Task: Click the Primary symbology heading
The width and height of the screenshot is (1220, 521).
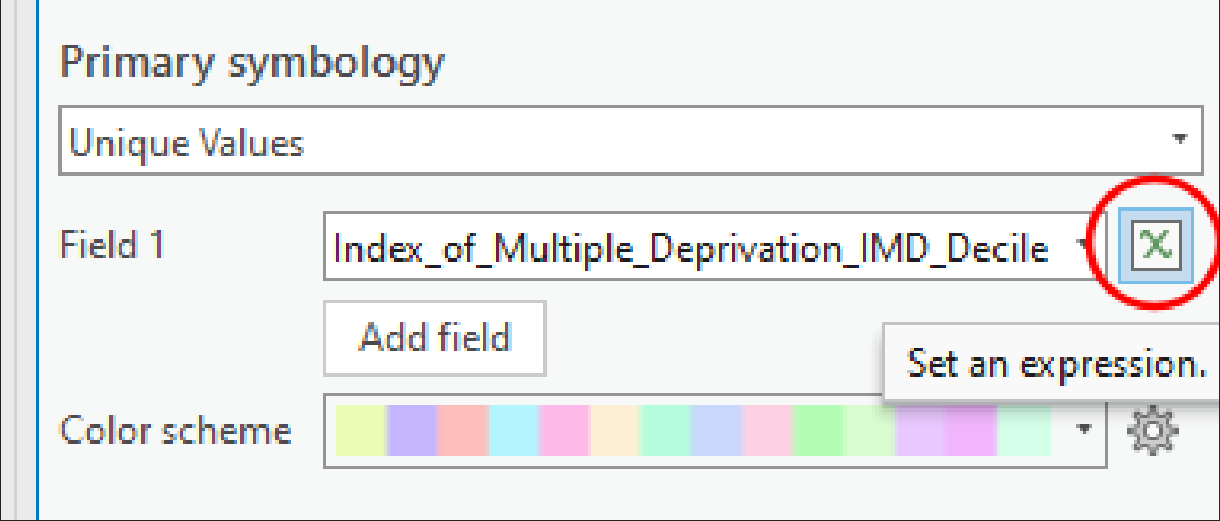Action: pos(252,63)
